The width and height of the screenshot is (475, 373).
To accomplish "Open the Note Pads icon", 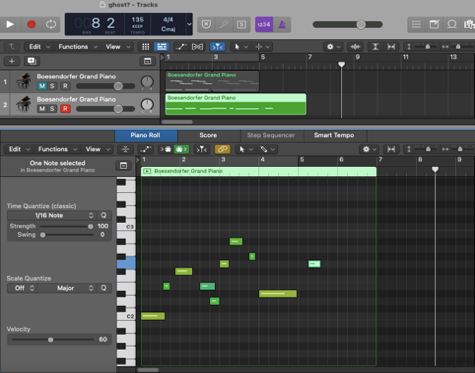I will click(434, 24).
